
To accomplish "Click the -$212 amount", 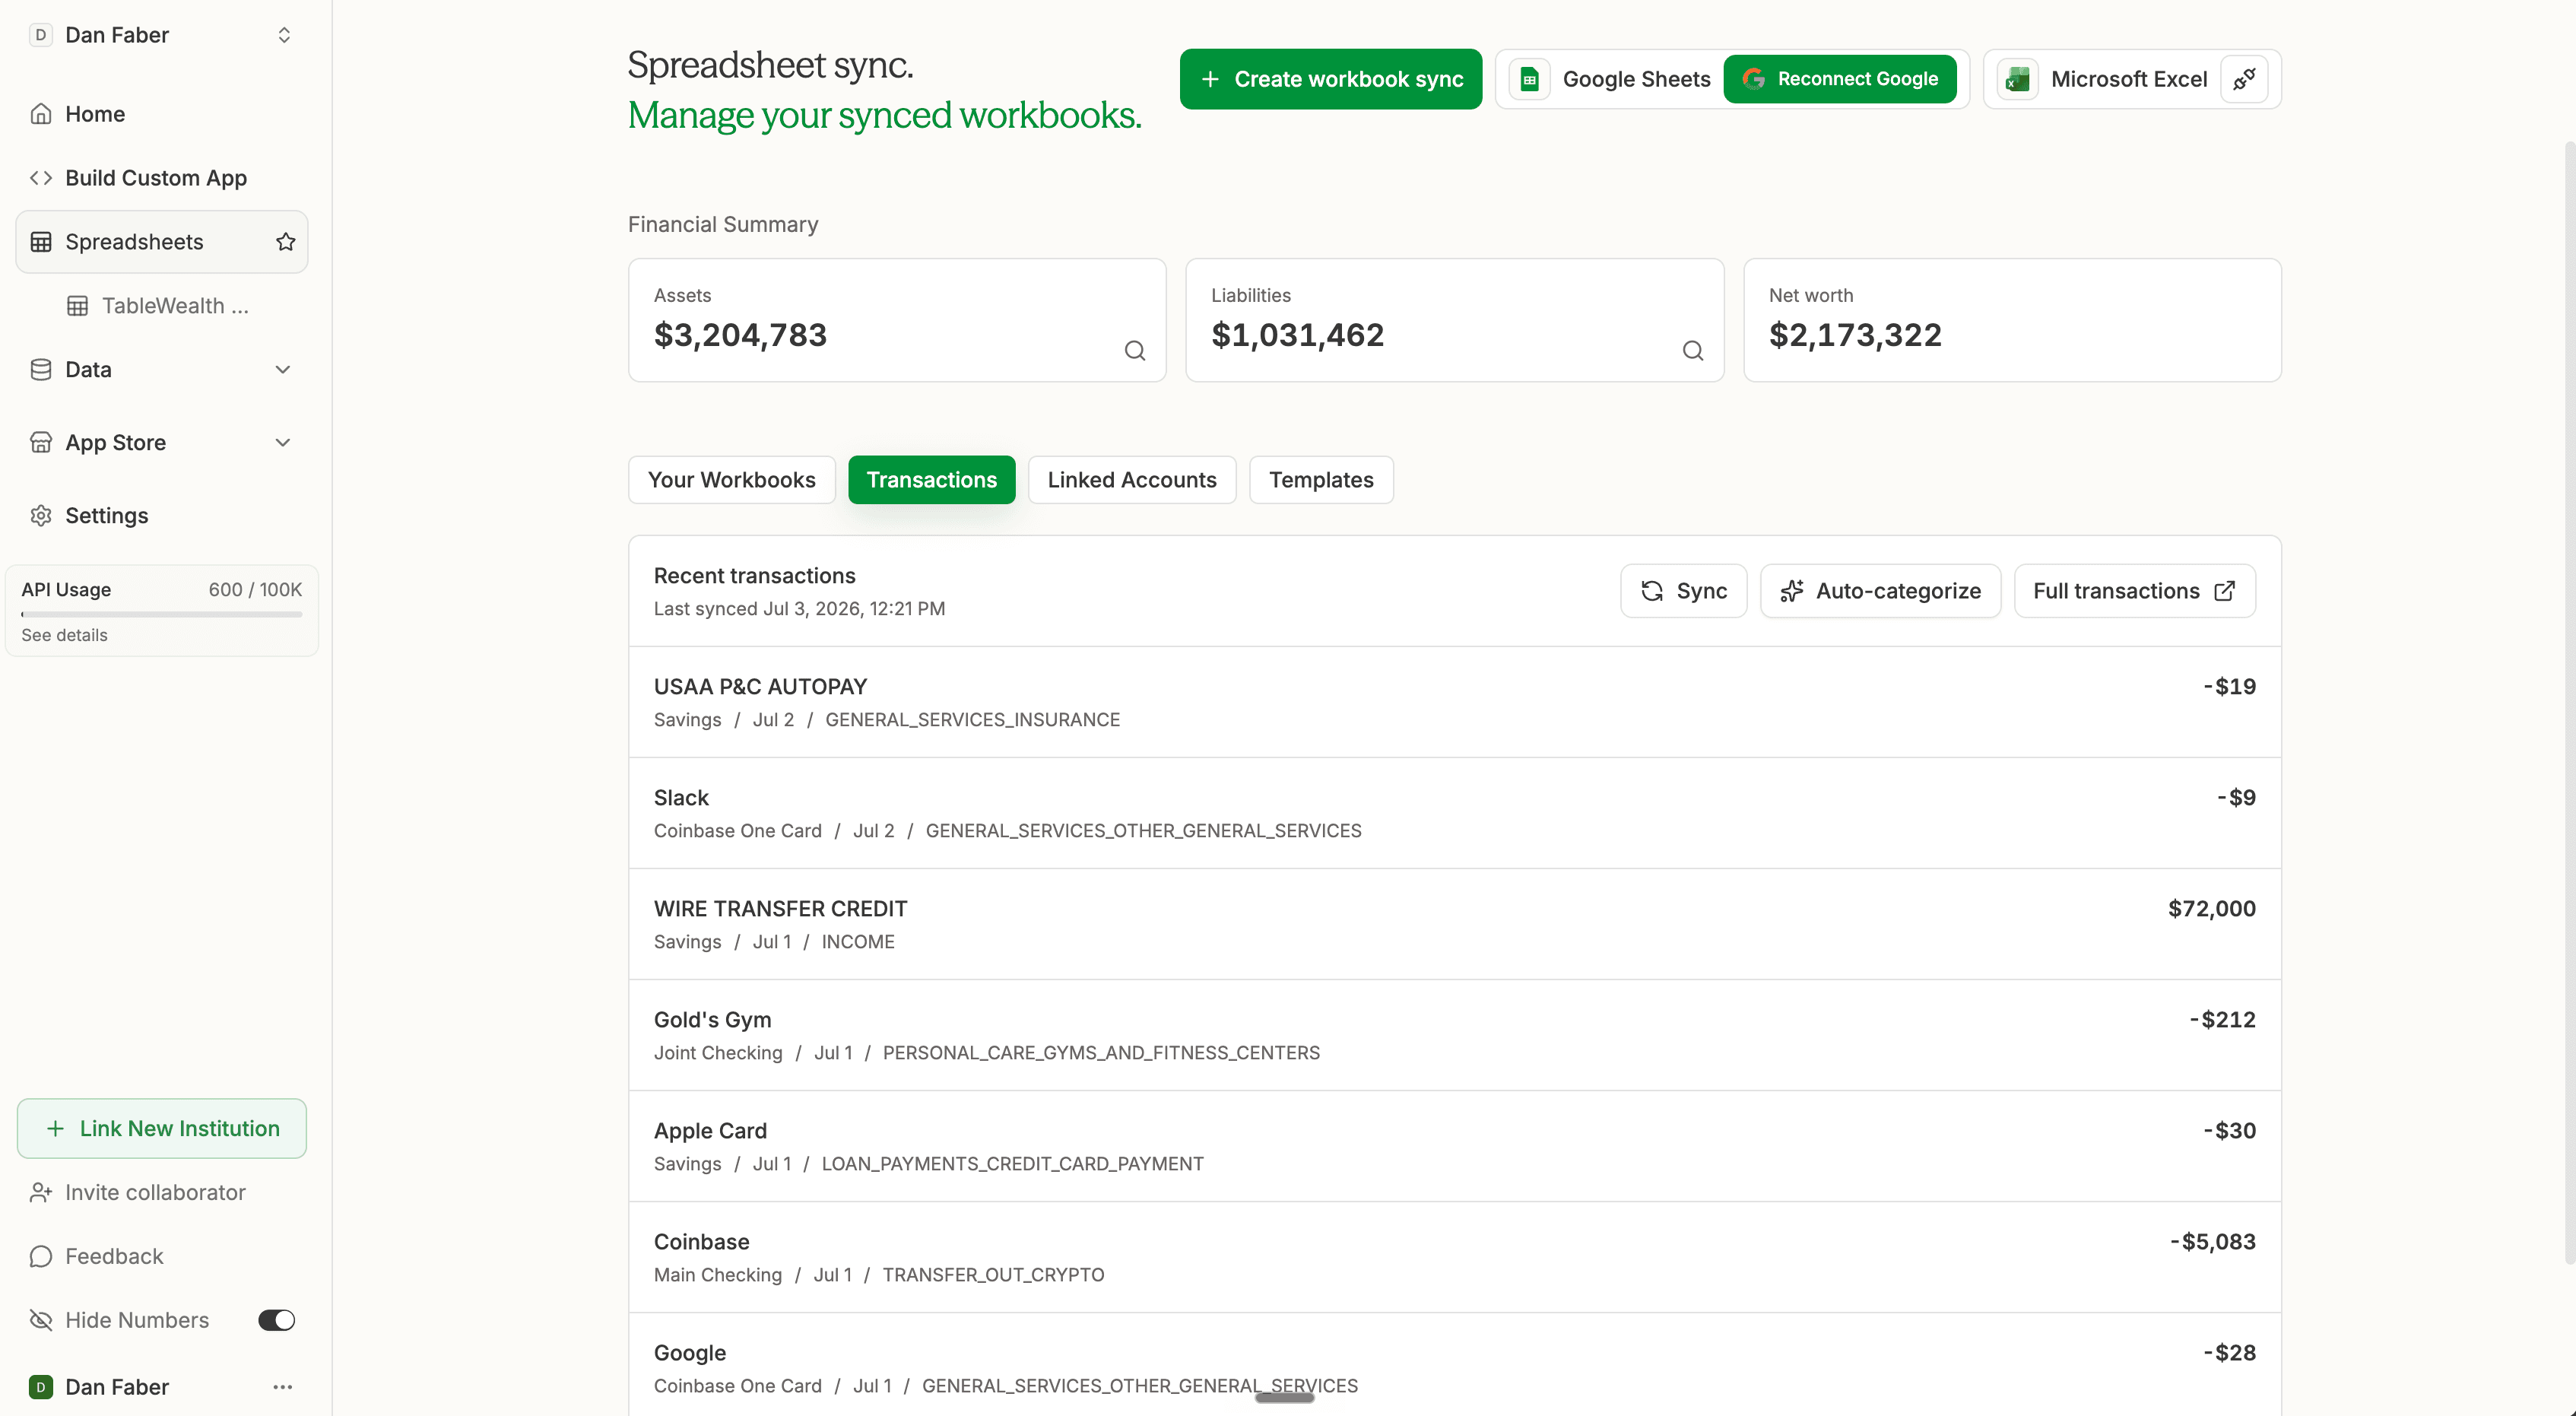I will tap(2222, 1020).
